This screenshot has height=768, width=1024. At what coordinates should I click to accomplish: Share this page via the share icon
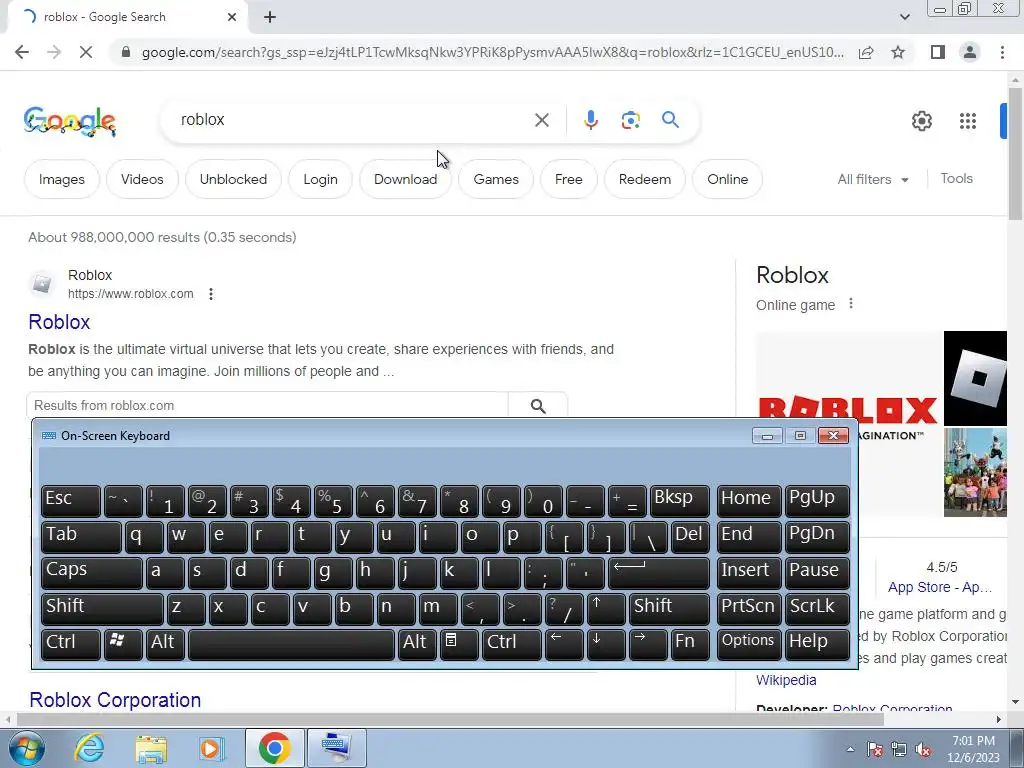pyautogui.click(x=866, y=52)
